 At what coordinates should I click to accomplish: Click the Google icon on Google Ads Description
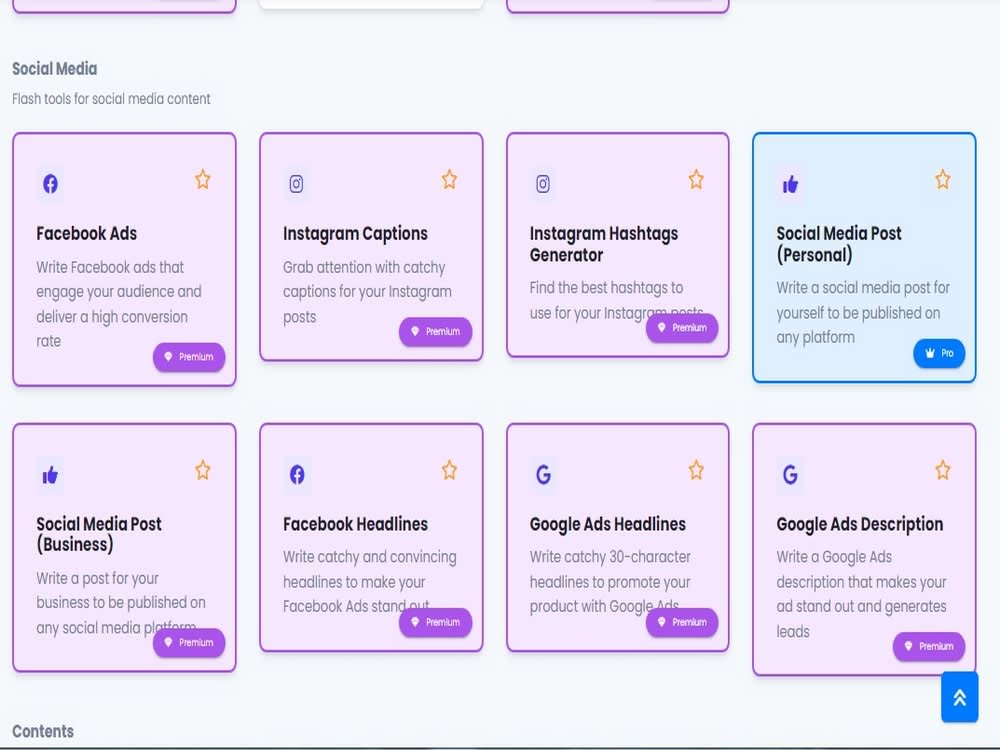[790, 474]
